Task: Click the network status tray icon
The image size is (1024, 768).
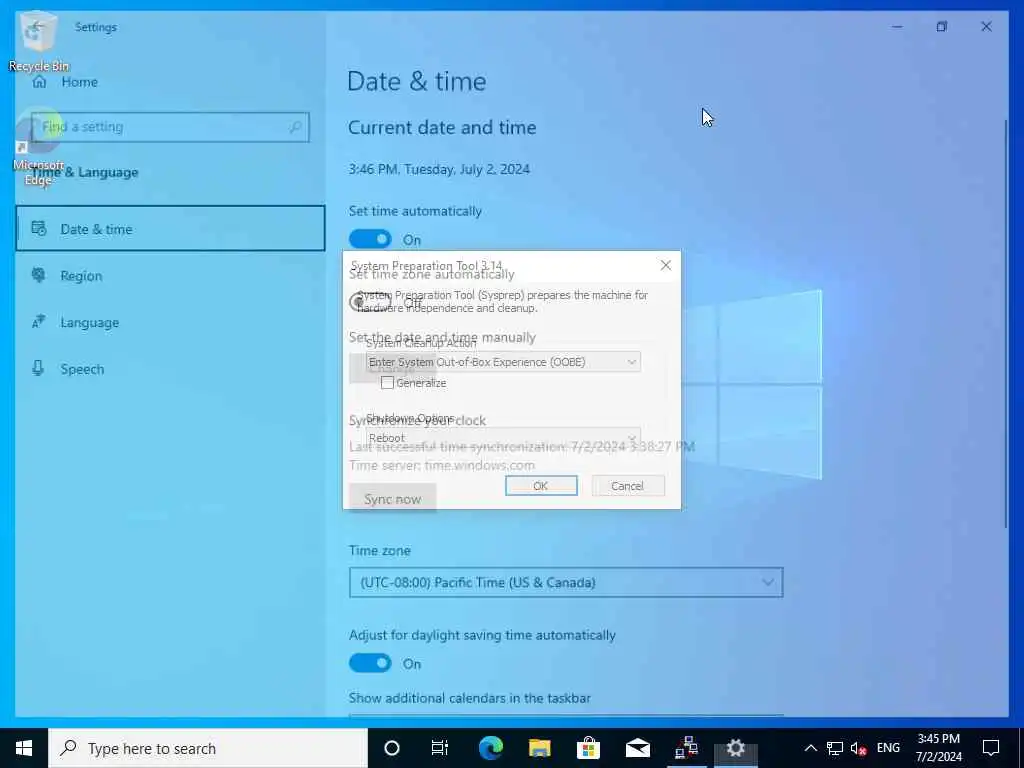Action: coord(835,748)
